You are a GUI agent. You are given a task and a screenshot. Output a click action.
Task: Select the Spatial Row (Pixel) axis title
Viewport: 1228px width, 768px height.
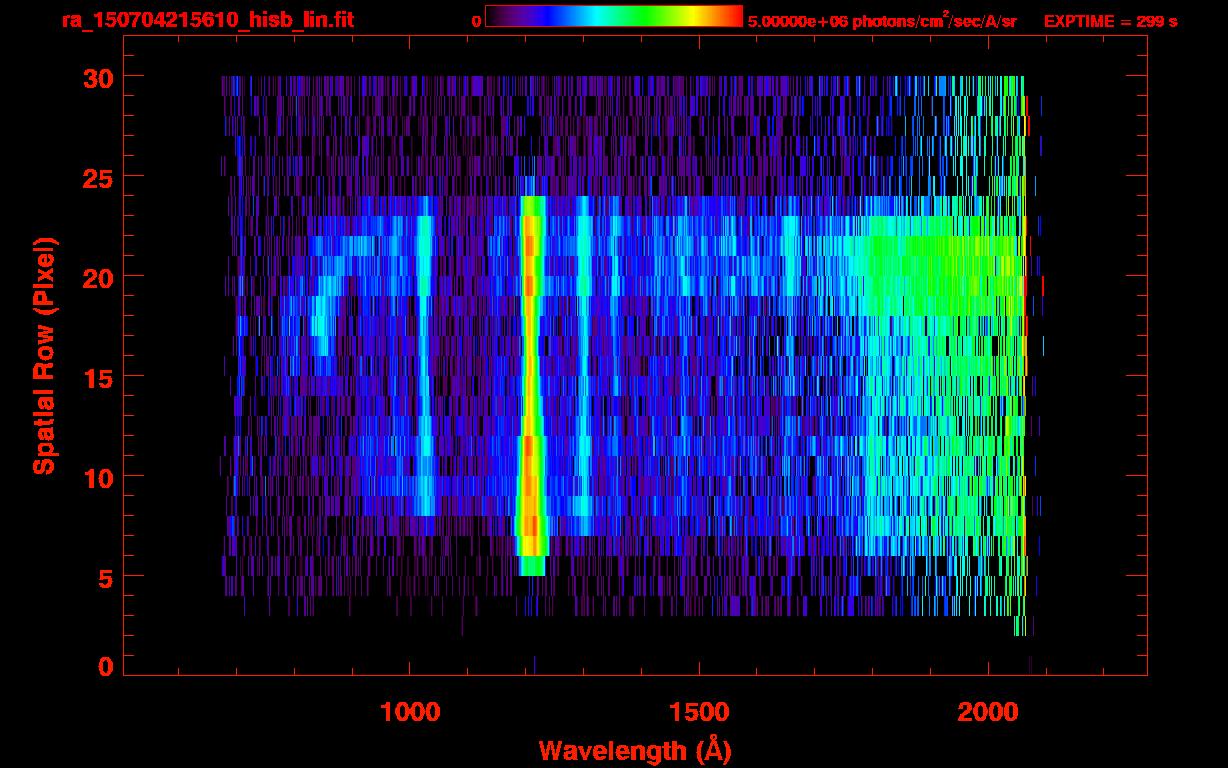tap(44, 355)
